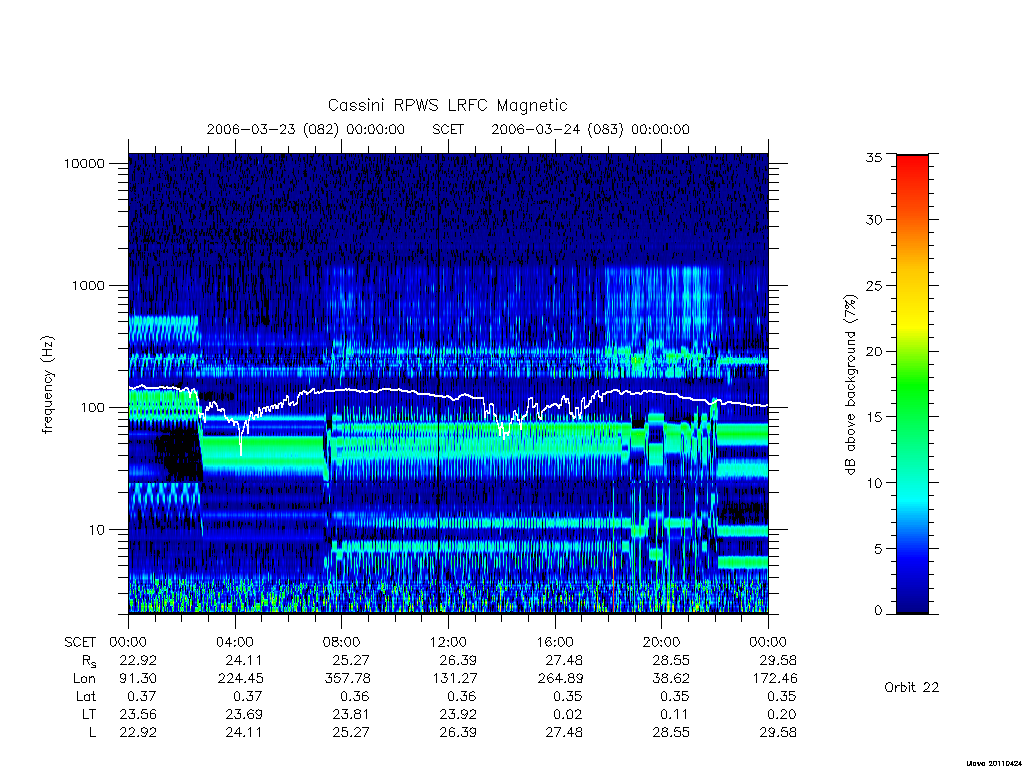Click the '10' frequency tick label
Image resolution: width=1024 pixels, height=768 pixels.
tap(97, 530)
